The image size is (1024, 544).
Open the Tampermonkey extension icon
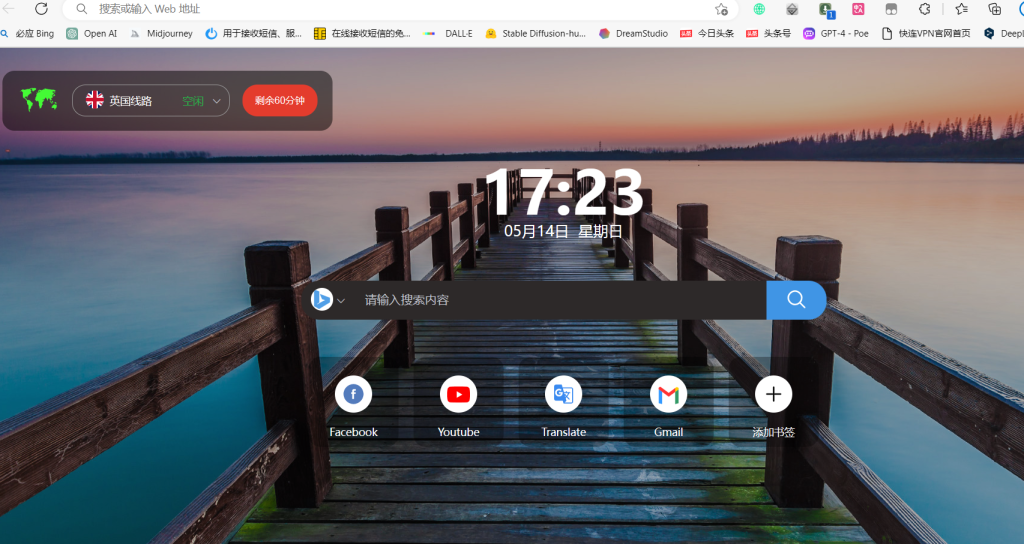click(x=891, y=9)
